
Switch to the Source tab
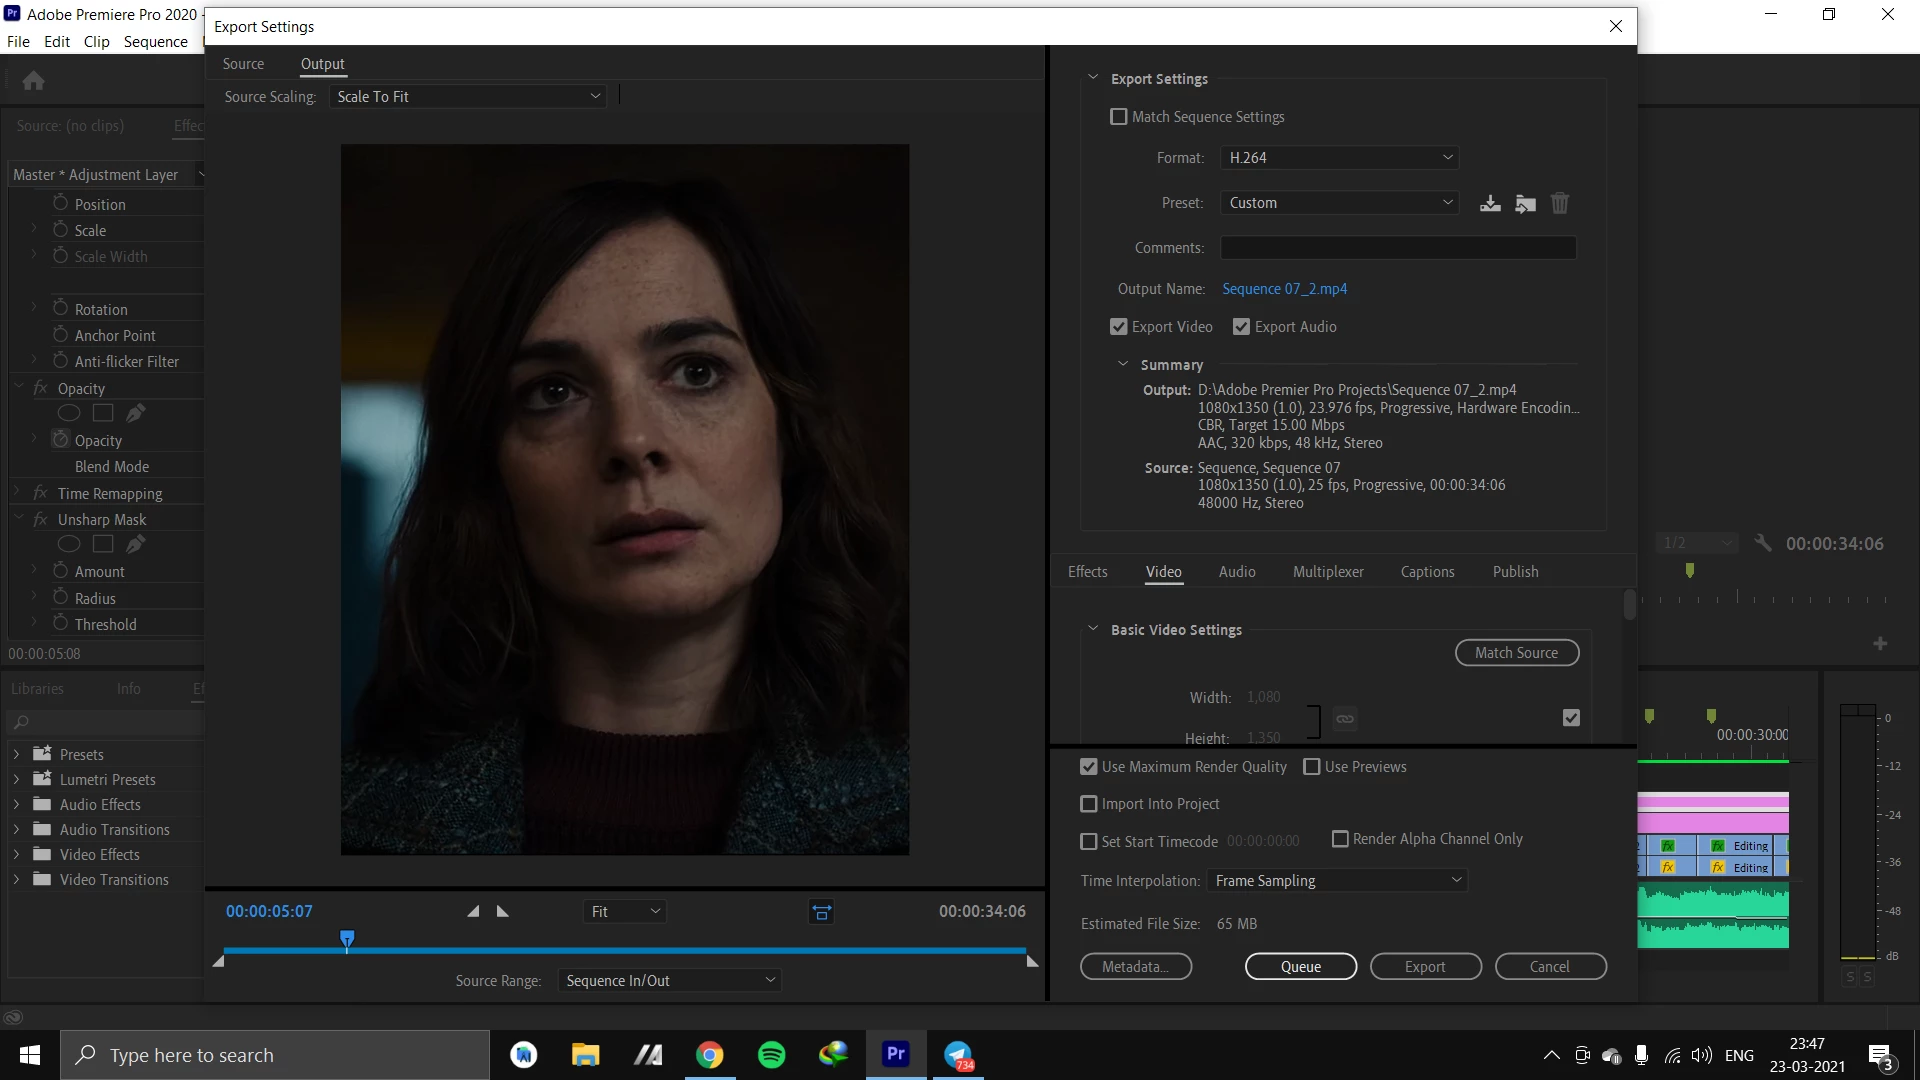243,64
